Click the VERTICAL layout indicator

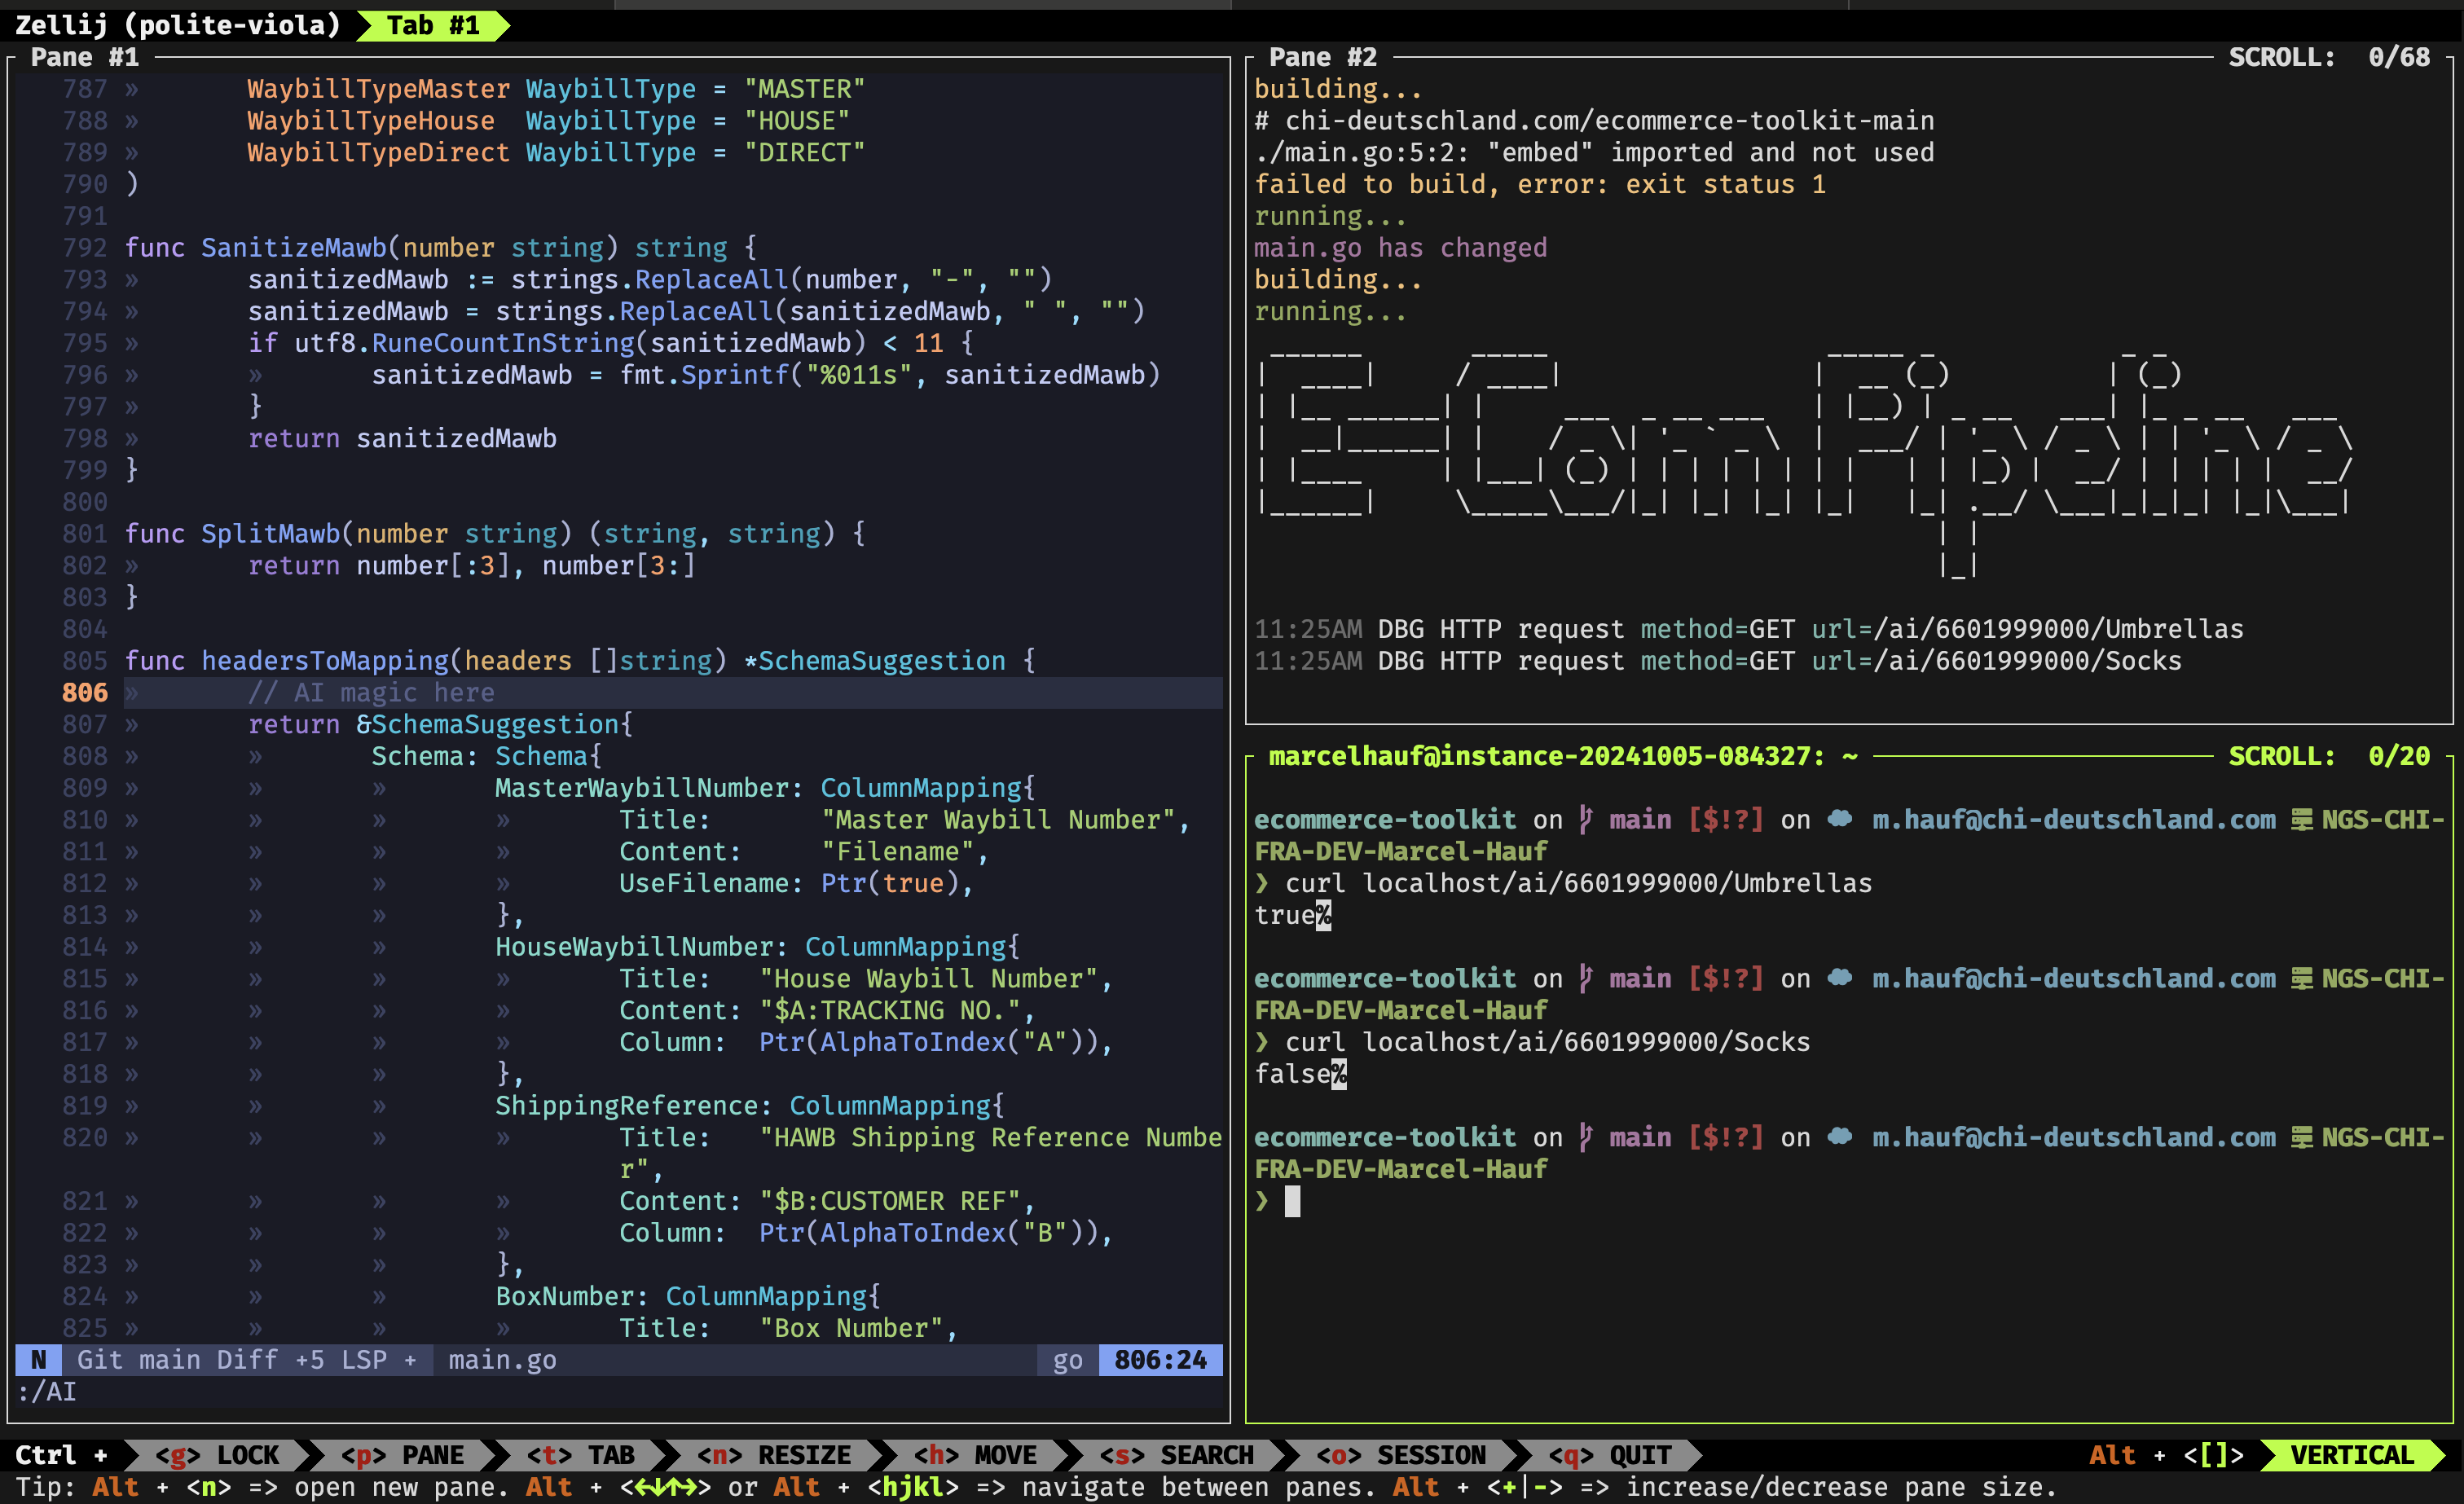(2352, 1455)
